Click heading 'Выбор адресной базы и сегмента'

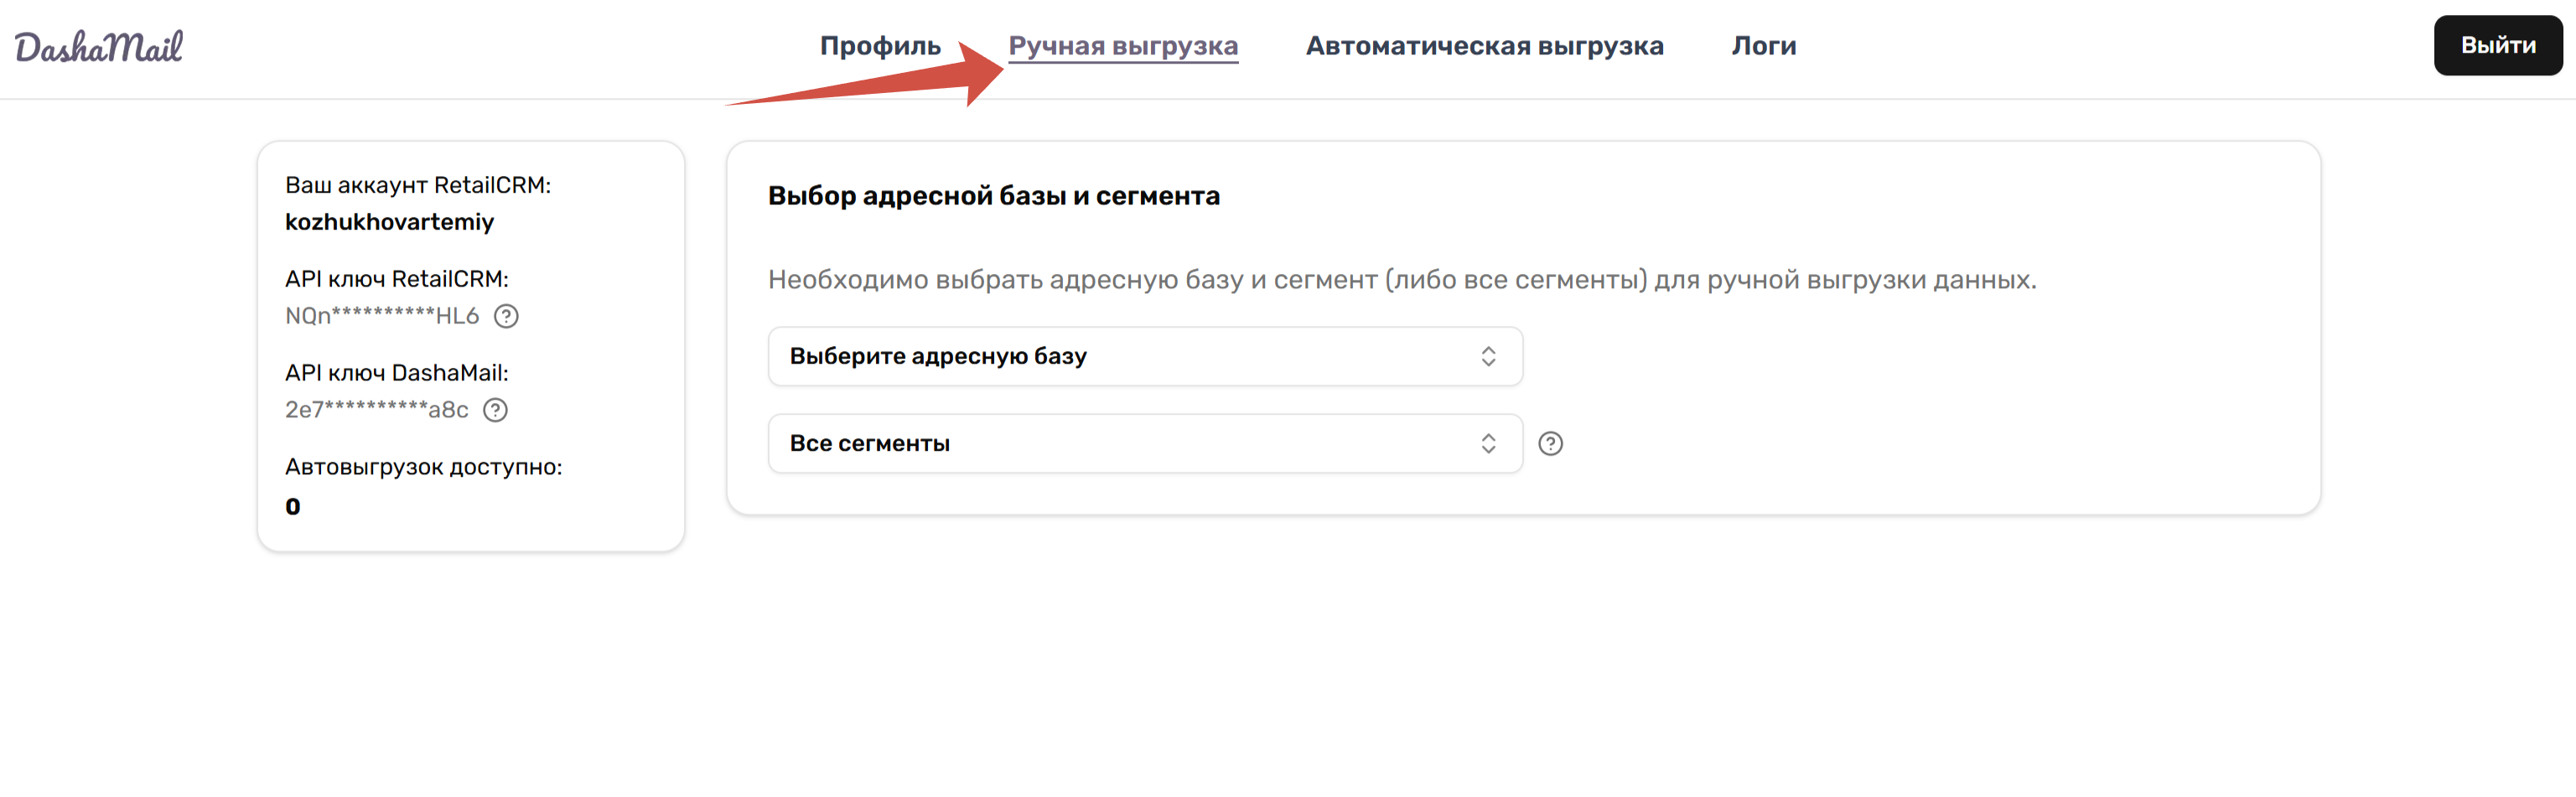993,196
